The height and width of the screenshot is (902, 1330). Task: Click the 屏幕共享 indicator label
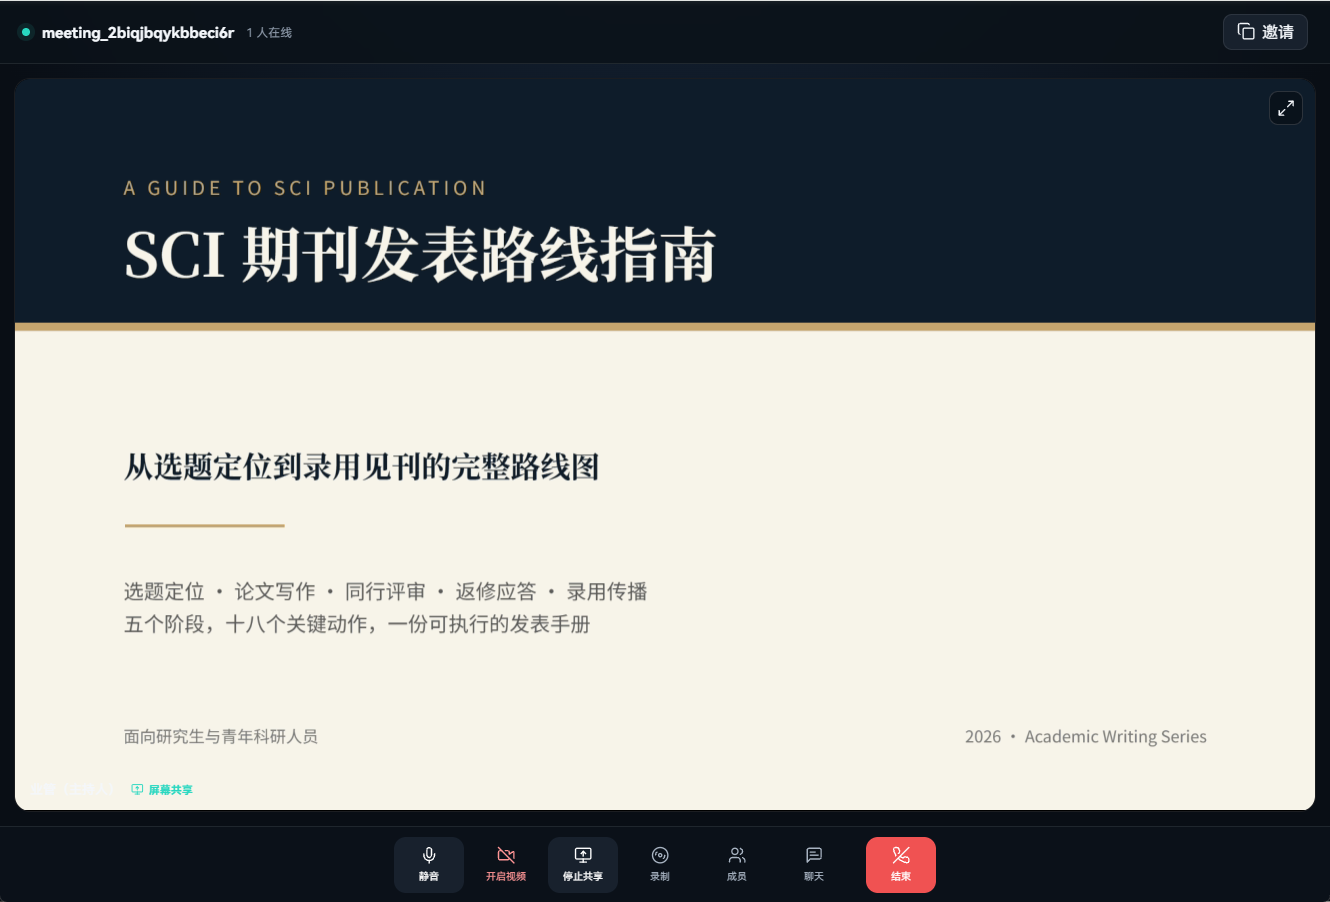pos(162,790)
